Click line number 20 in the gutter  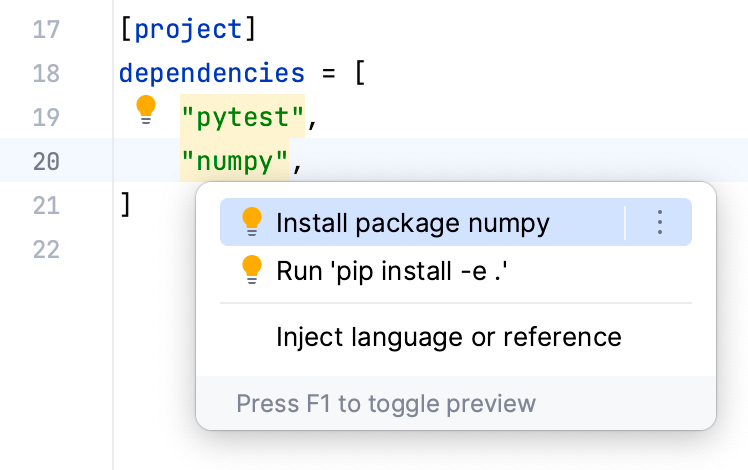point(46,161)
